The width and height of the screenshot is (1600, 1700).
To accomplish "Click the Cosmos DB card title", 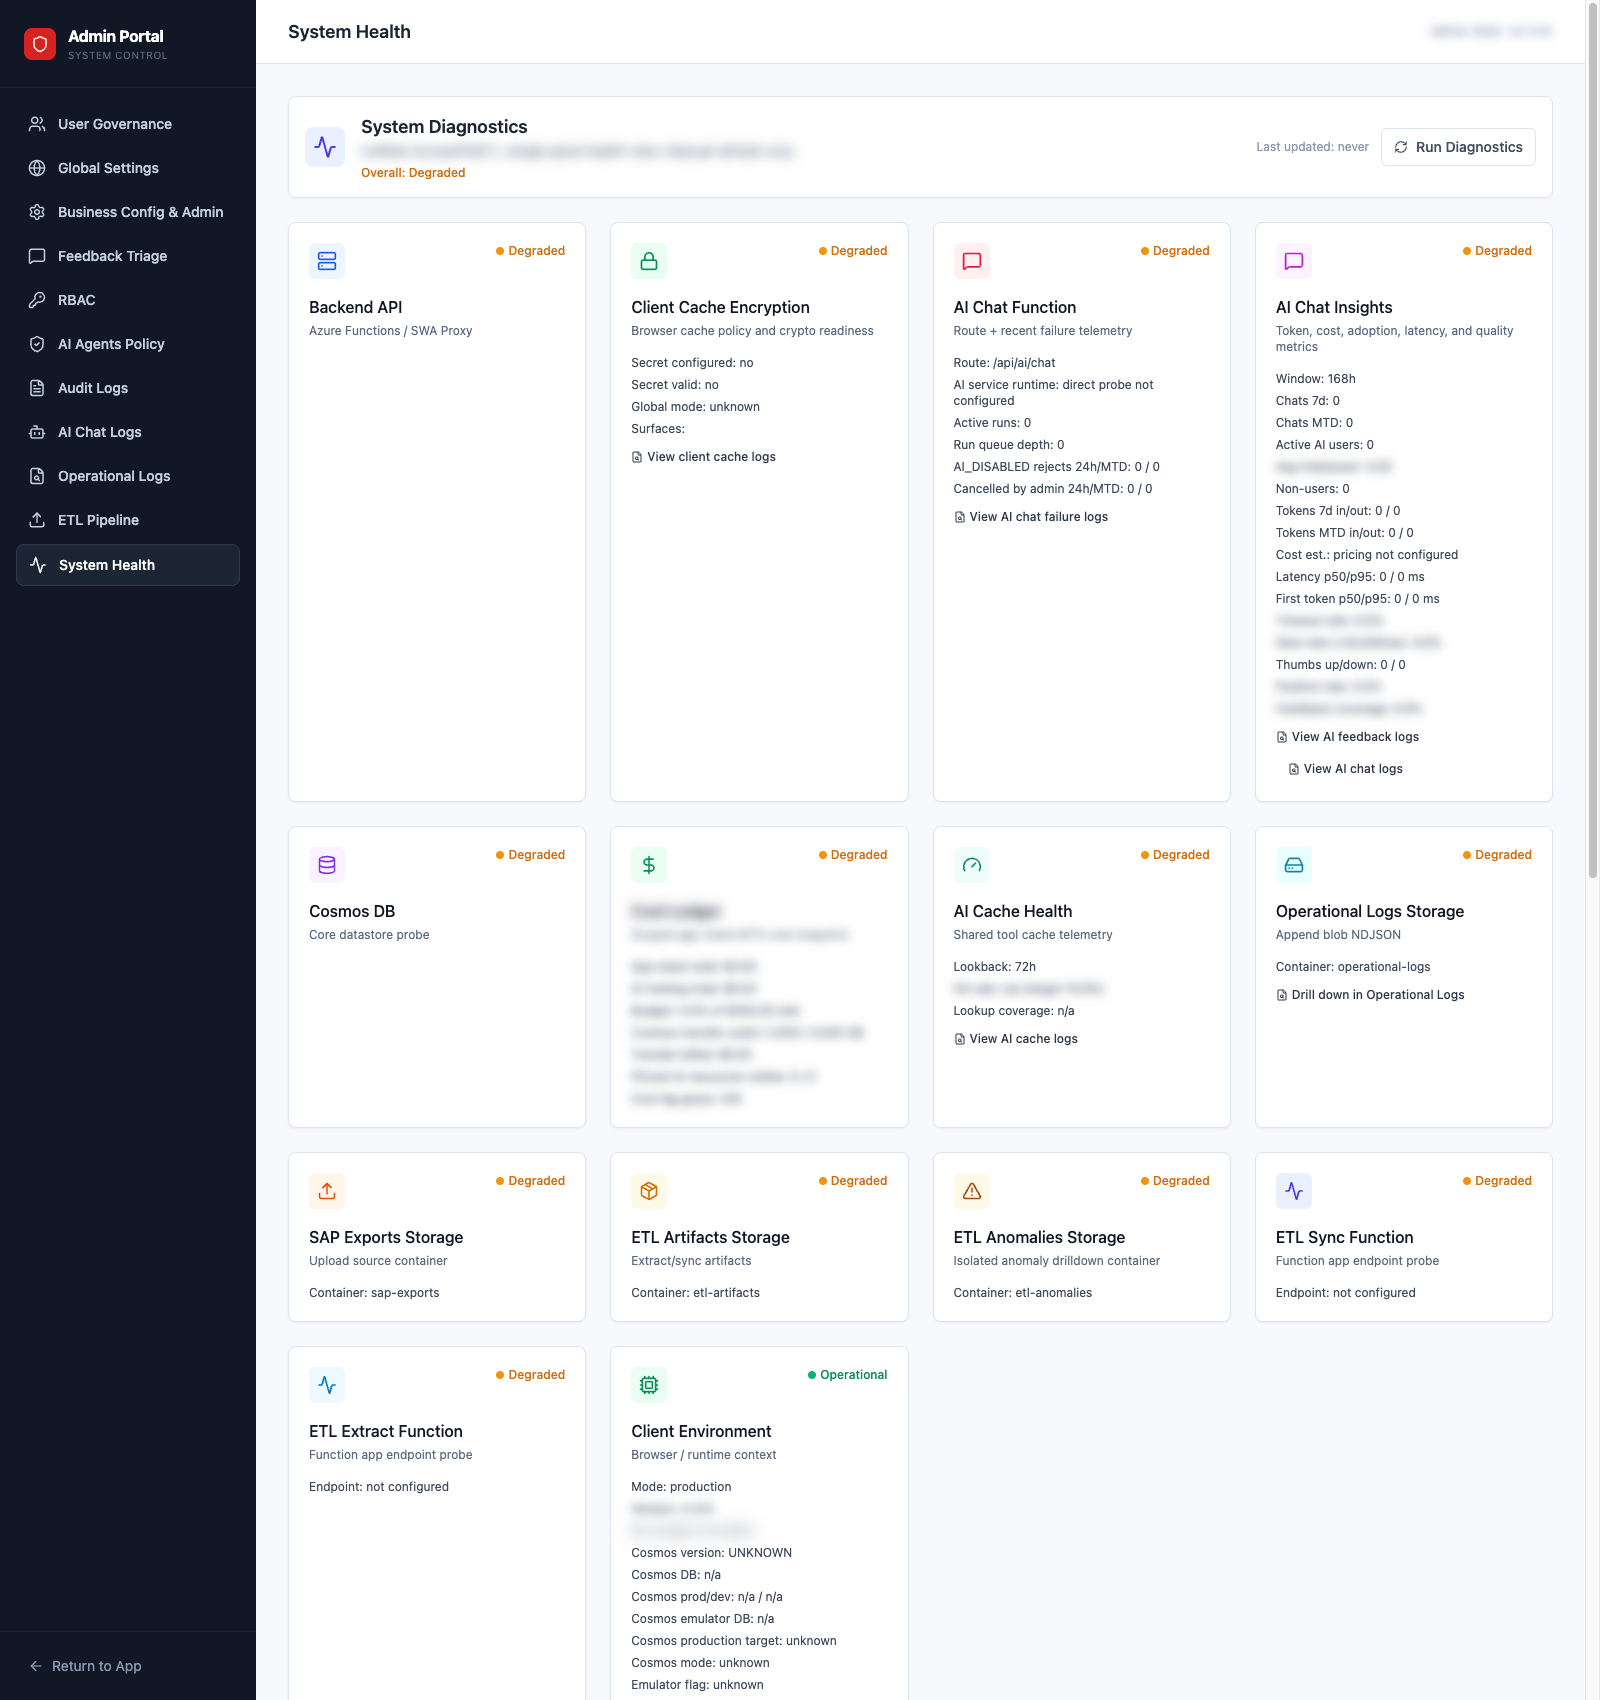I will pyautogui.click(x=352, y=911).
